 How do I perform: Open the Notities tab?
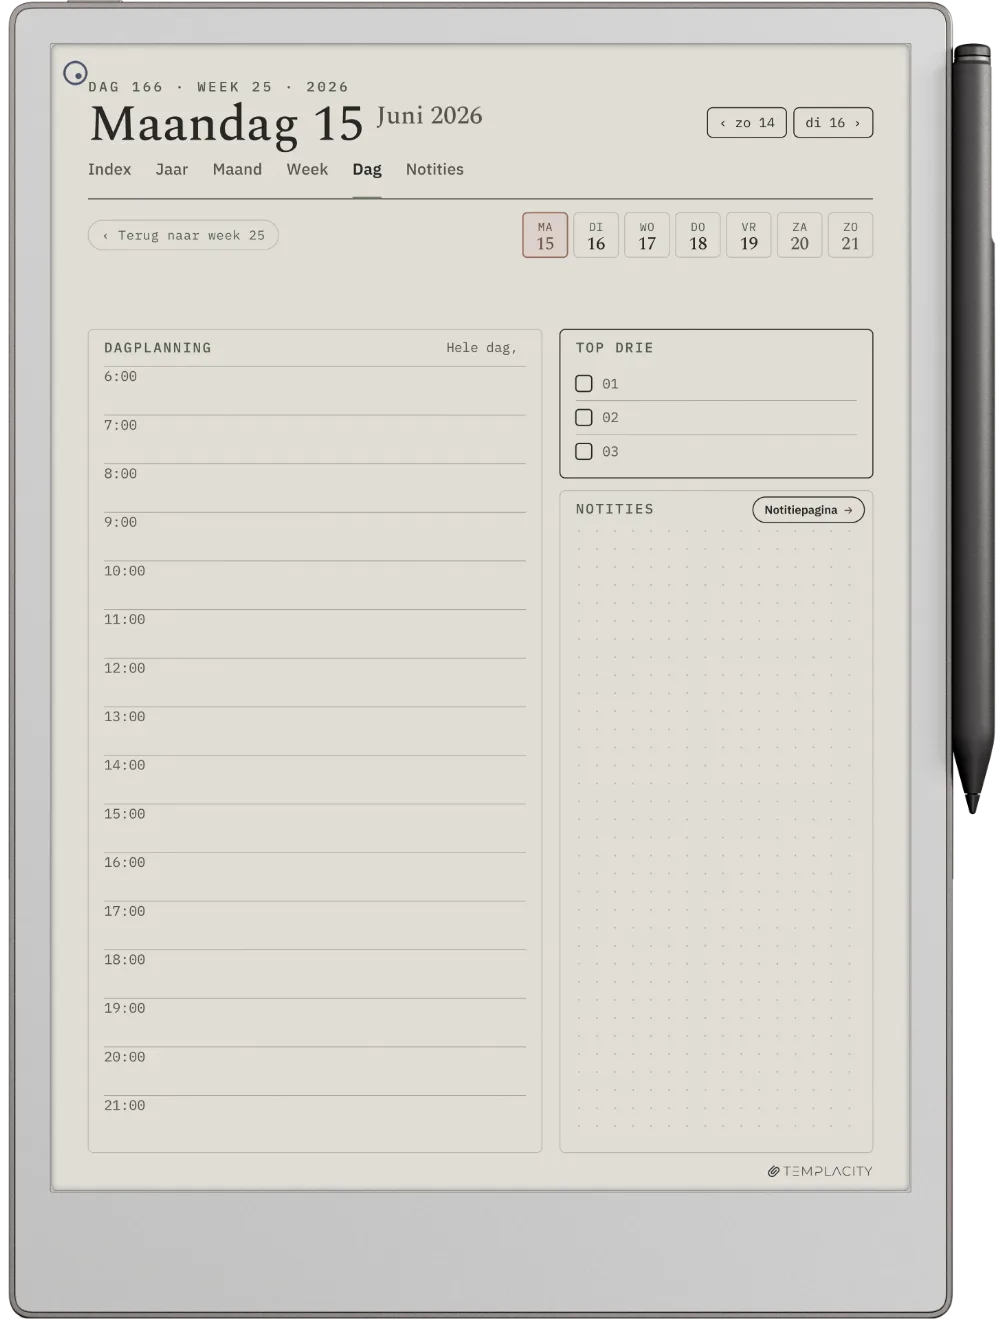pos(435,170)
